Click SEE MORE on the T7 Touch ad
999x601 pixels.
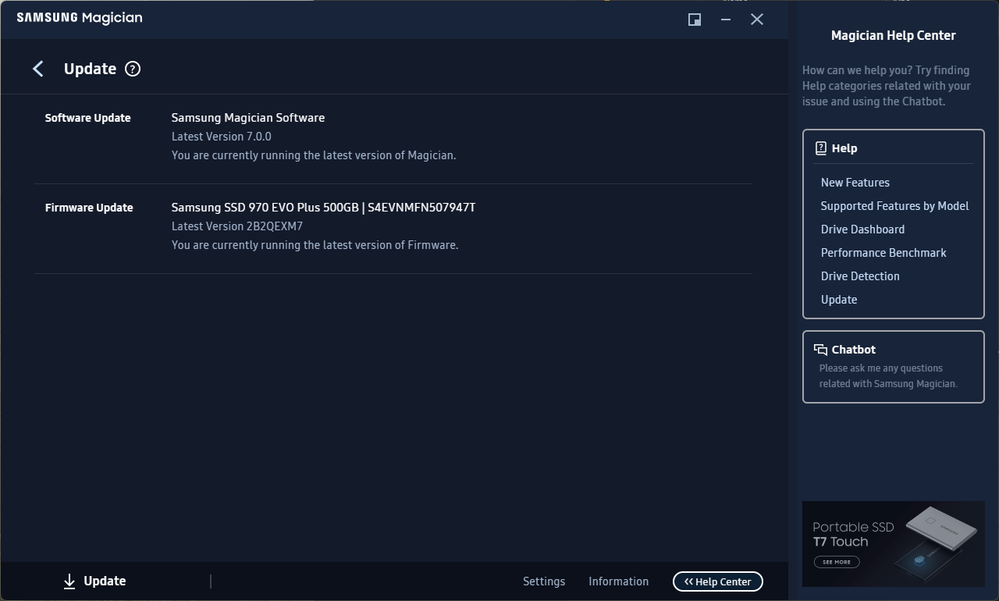pos(837,561)
